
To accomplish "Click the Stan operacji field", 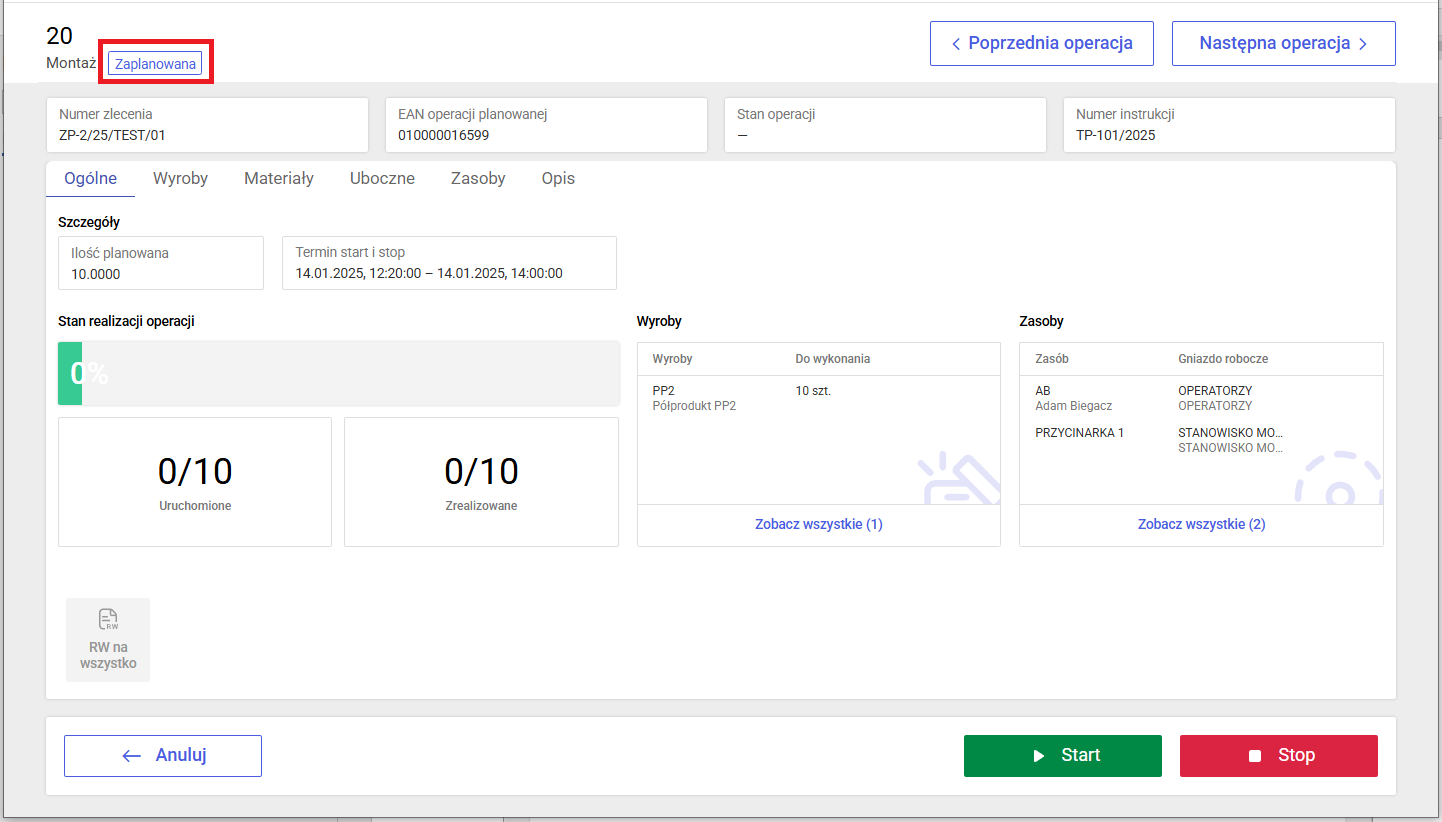I will coord(885,125).
